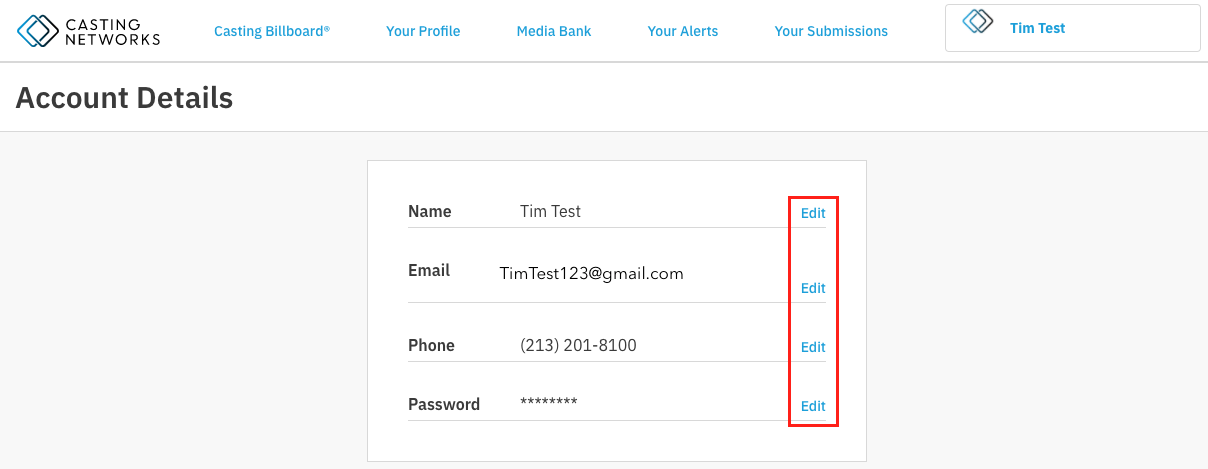The image size is (1208, 469).
Task: Change the Password via its Edit link
Action: pos(813,406)
